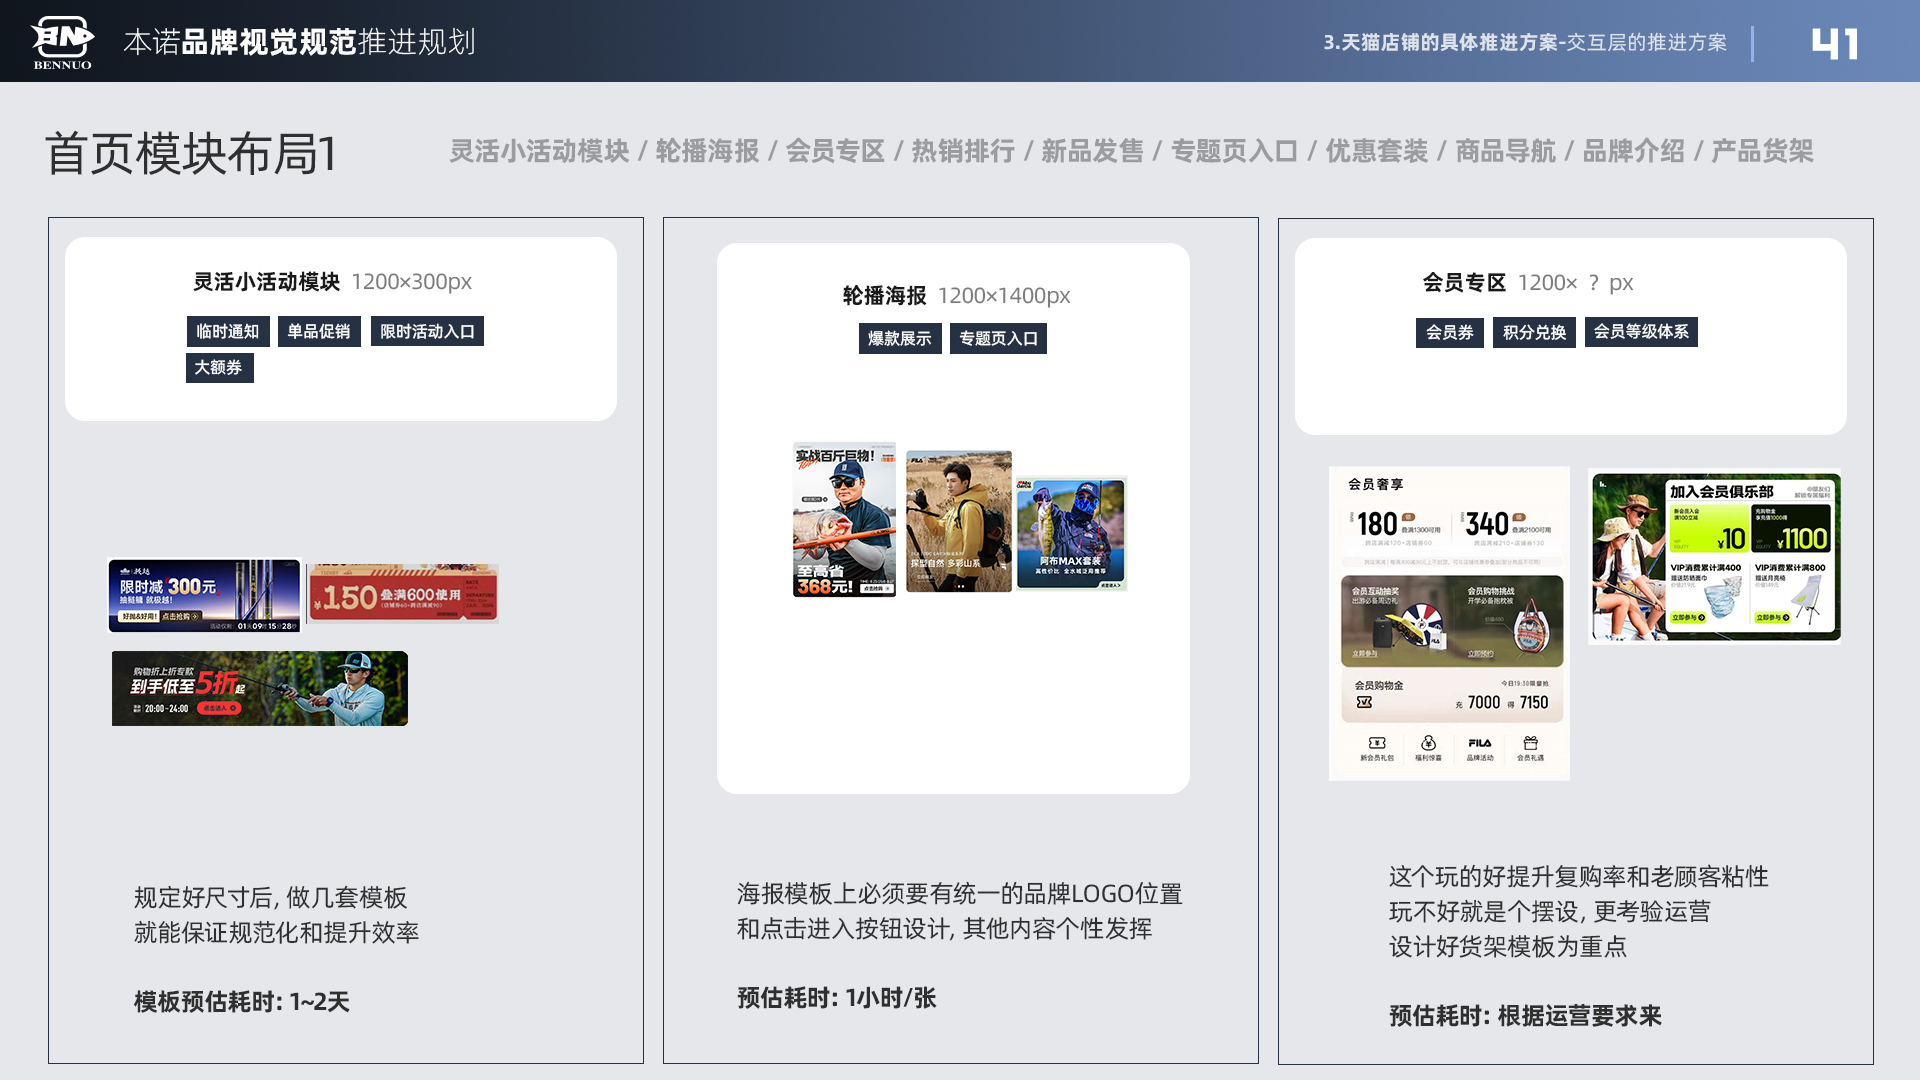
Task: Select 灵活小活动模块 in the top module list
Action: click(539, 151)
